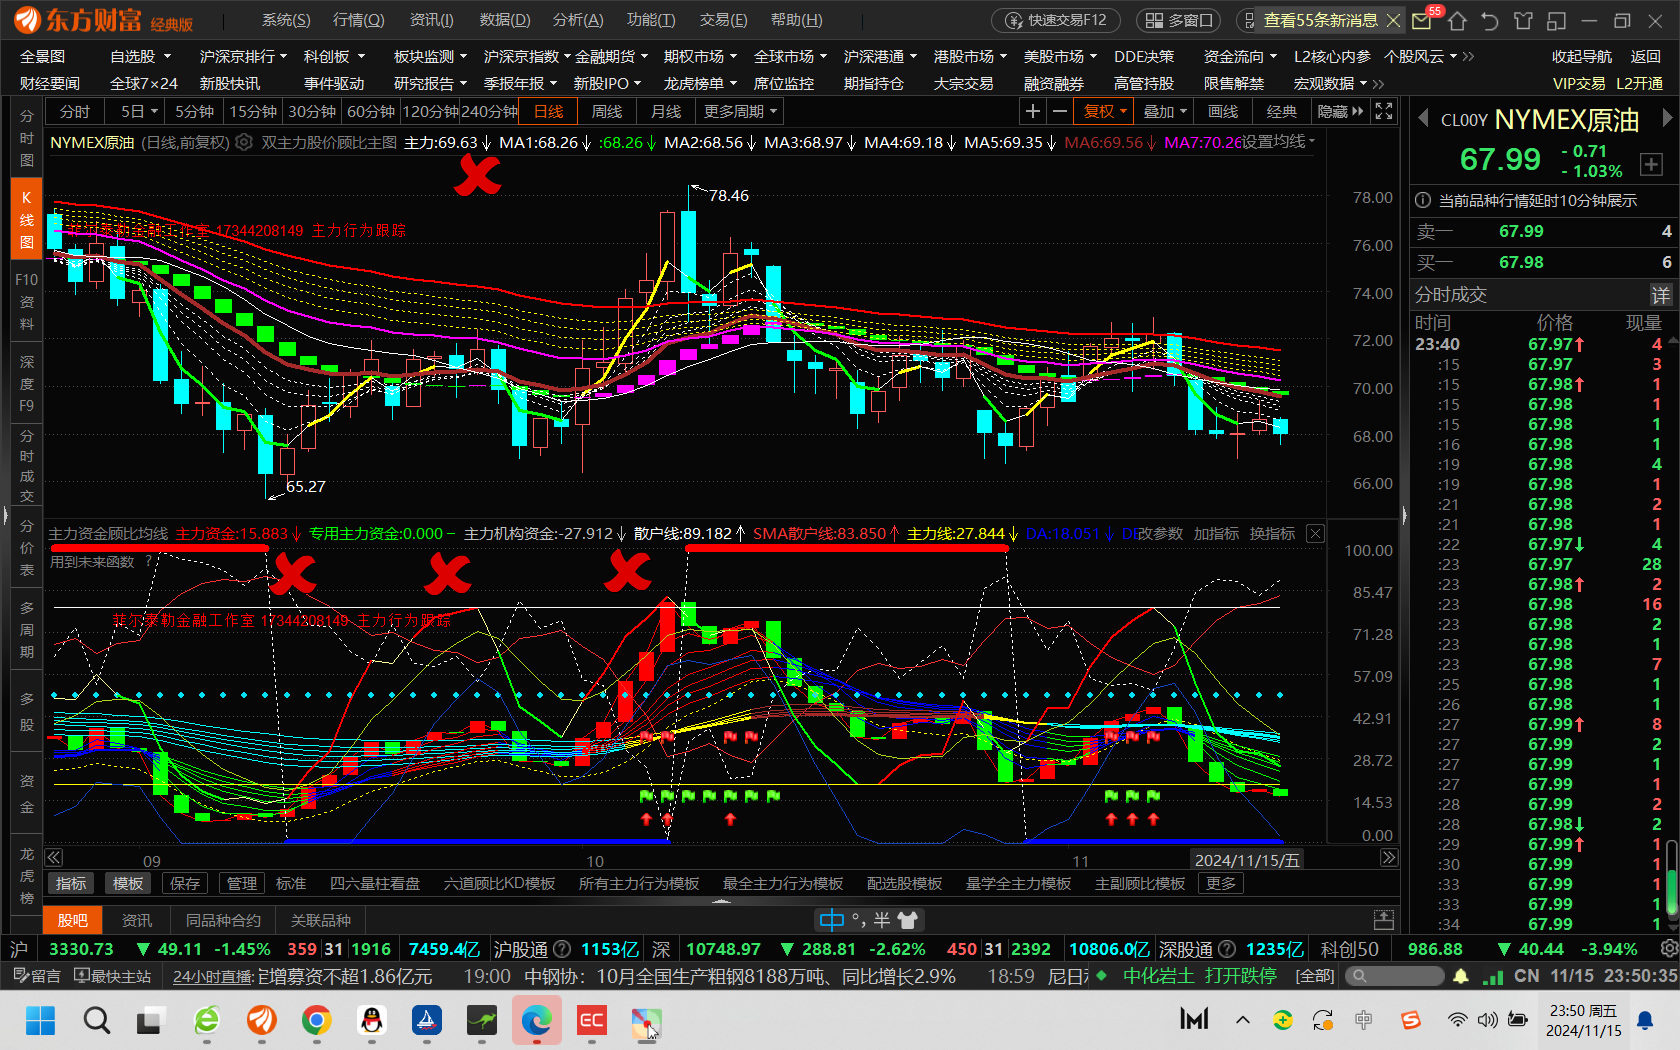Open indicator settings gear next to NYMEX原油

244,143
